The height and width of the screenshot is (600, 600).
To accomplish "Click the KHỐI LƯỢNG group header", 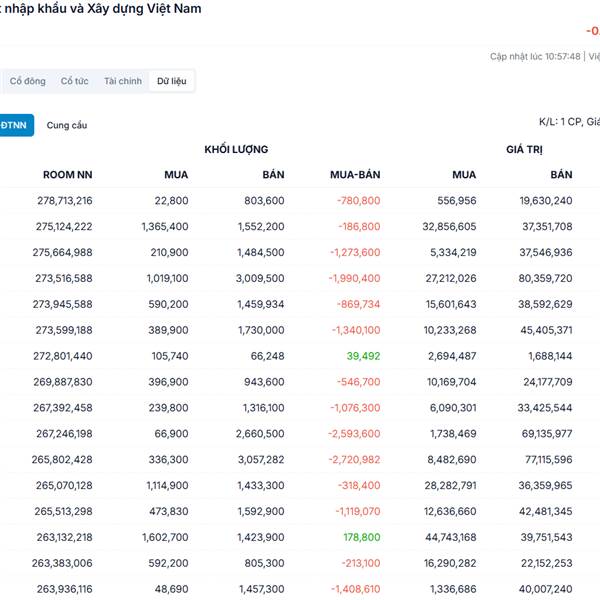I will [x=236, y=149].
